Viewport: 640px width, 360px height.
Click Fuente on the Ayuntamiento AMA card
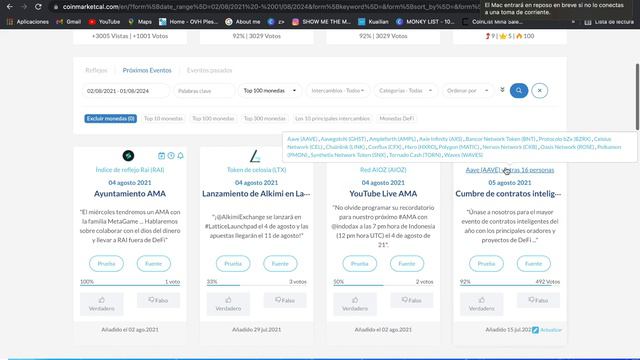click(x=153, y=264)
